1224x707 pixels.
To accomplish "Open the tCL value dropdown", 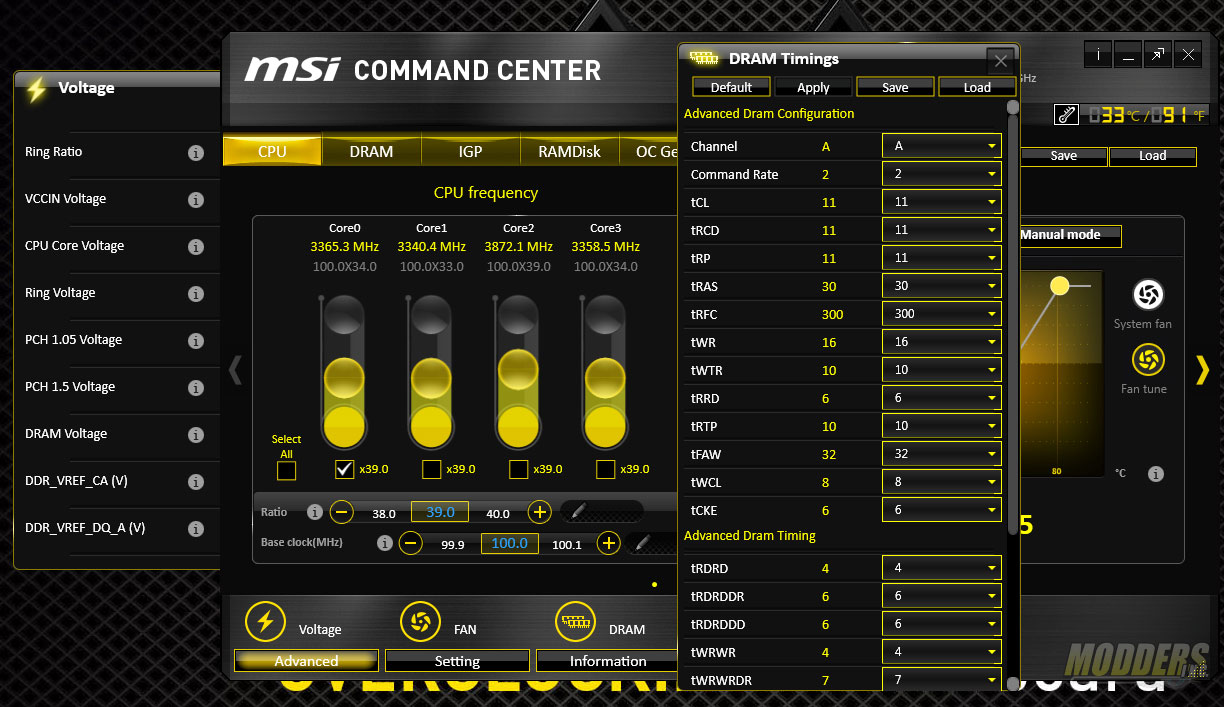I will (941, 202).
